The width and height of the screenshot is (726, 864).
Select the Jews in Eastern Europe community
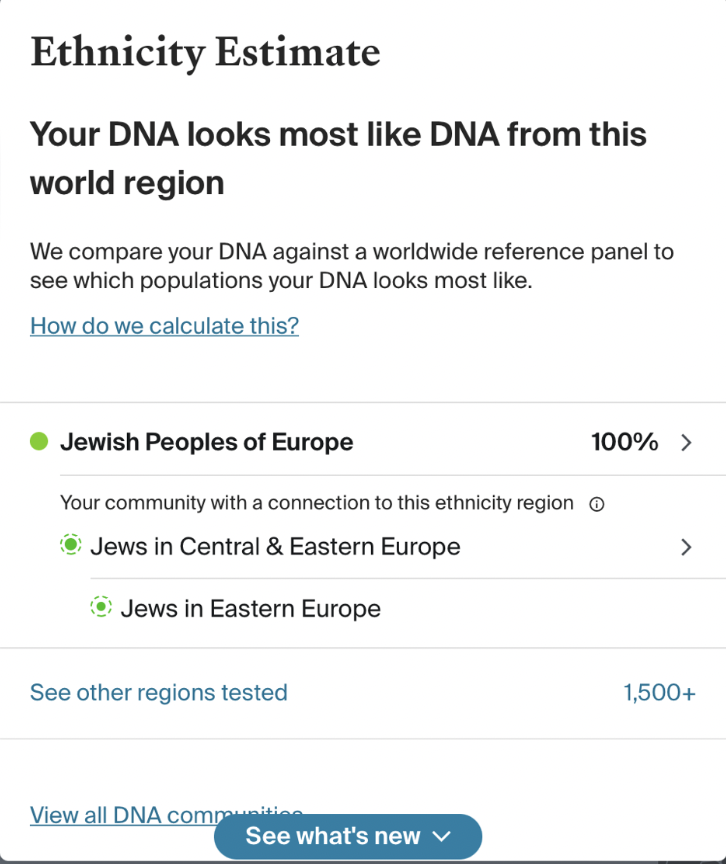click(x=250, y=608)
